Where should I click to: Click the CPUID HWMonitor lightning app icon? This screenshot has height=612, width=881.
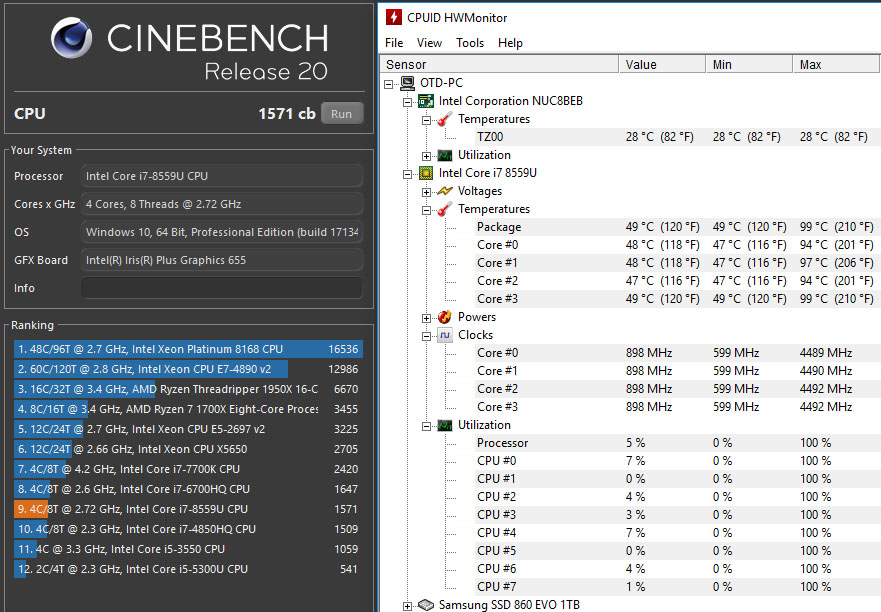click(x=393, y=17)
